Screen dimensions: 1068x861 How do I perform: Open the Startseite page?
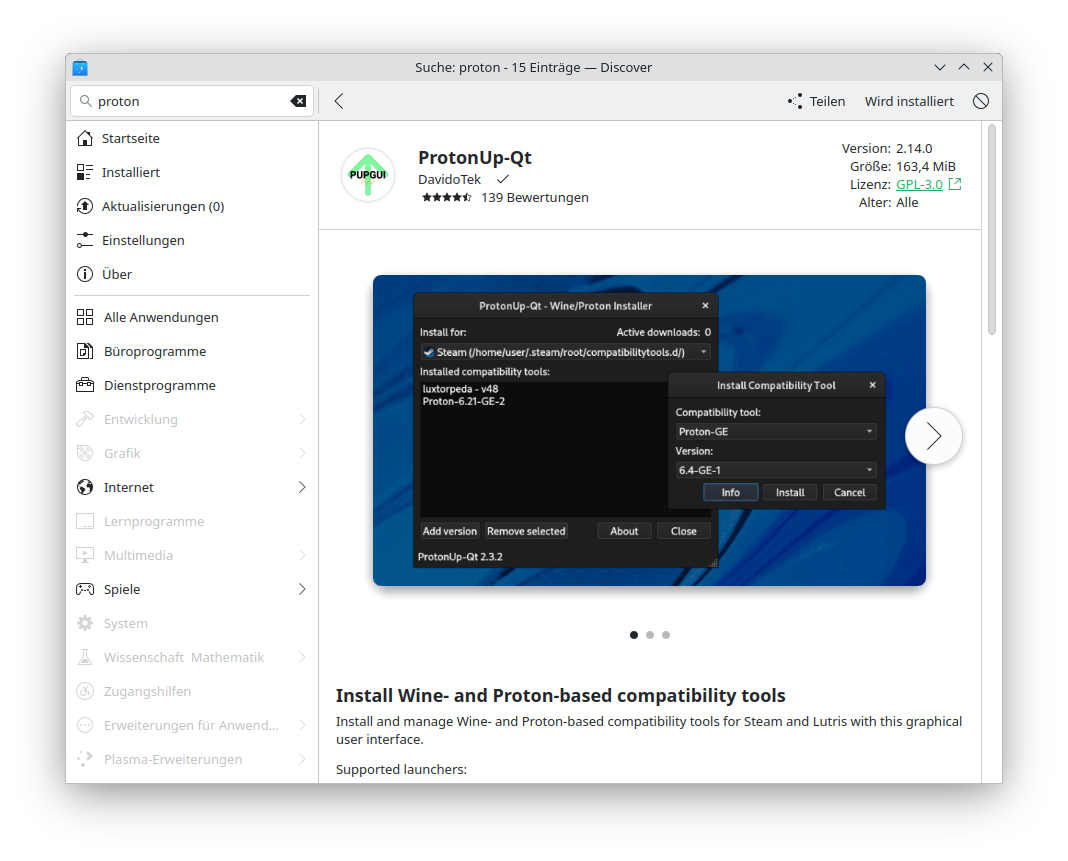[192, 138]
